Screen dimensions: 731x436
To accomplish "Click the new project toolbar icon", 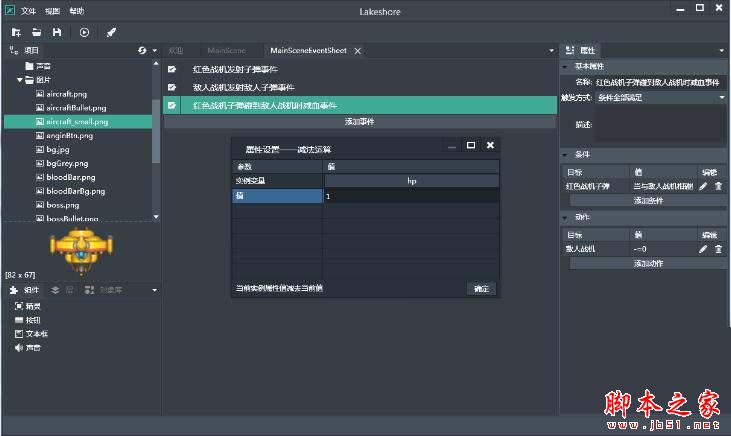I will (x=16, y=32).
